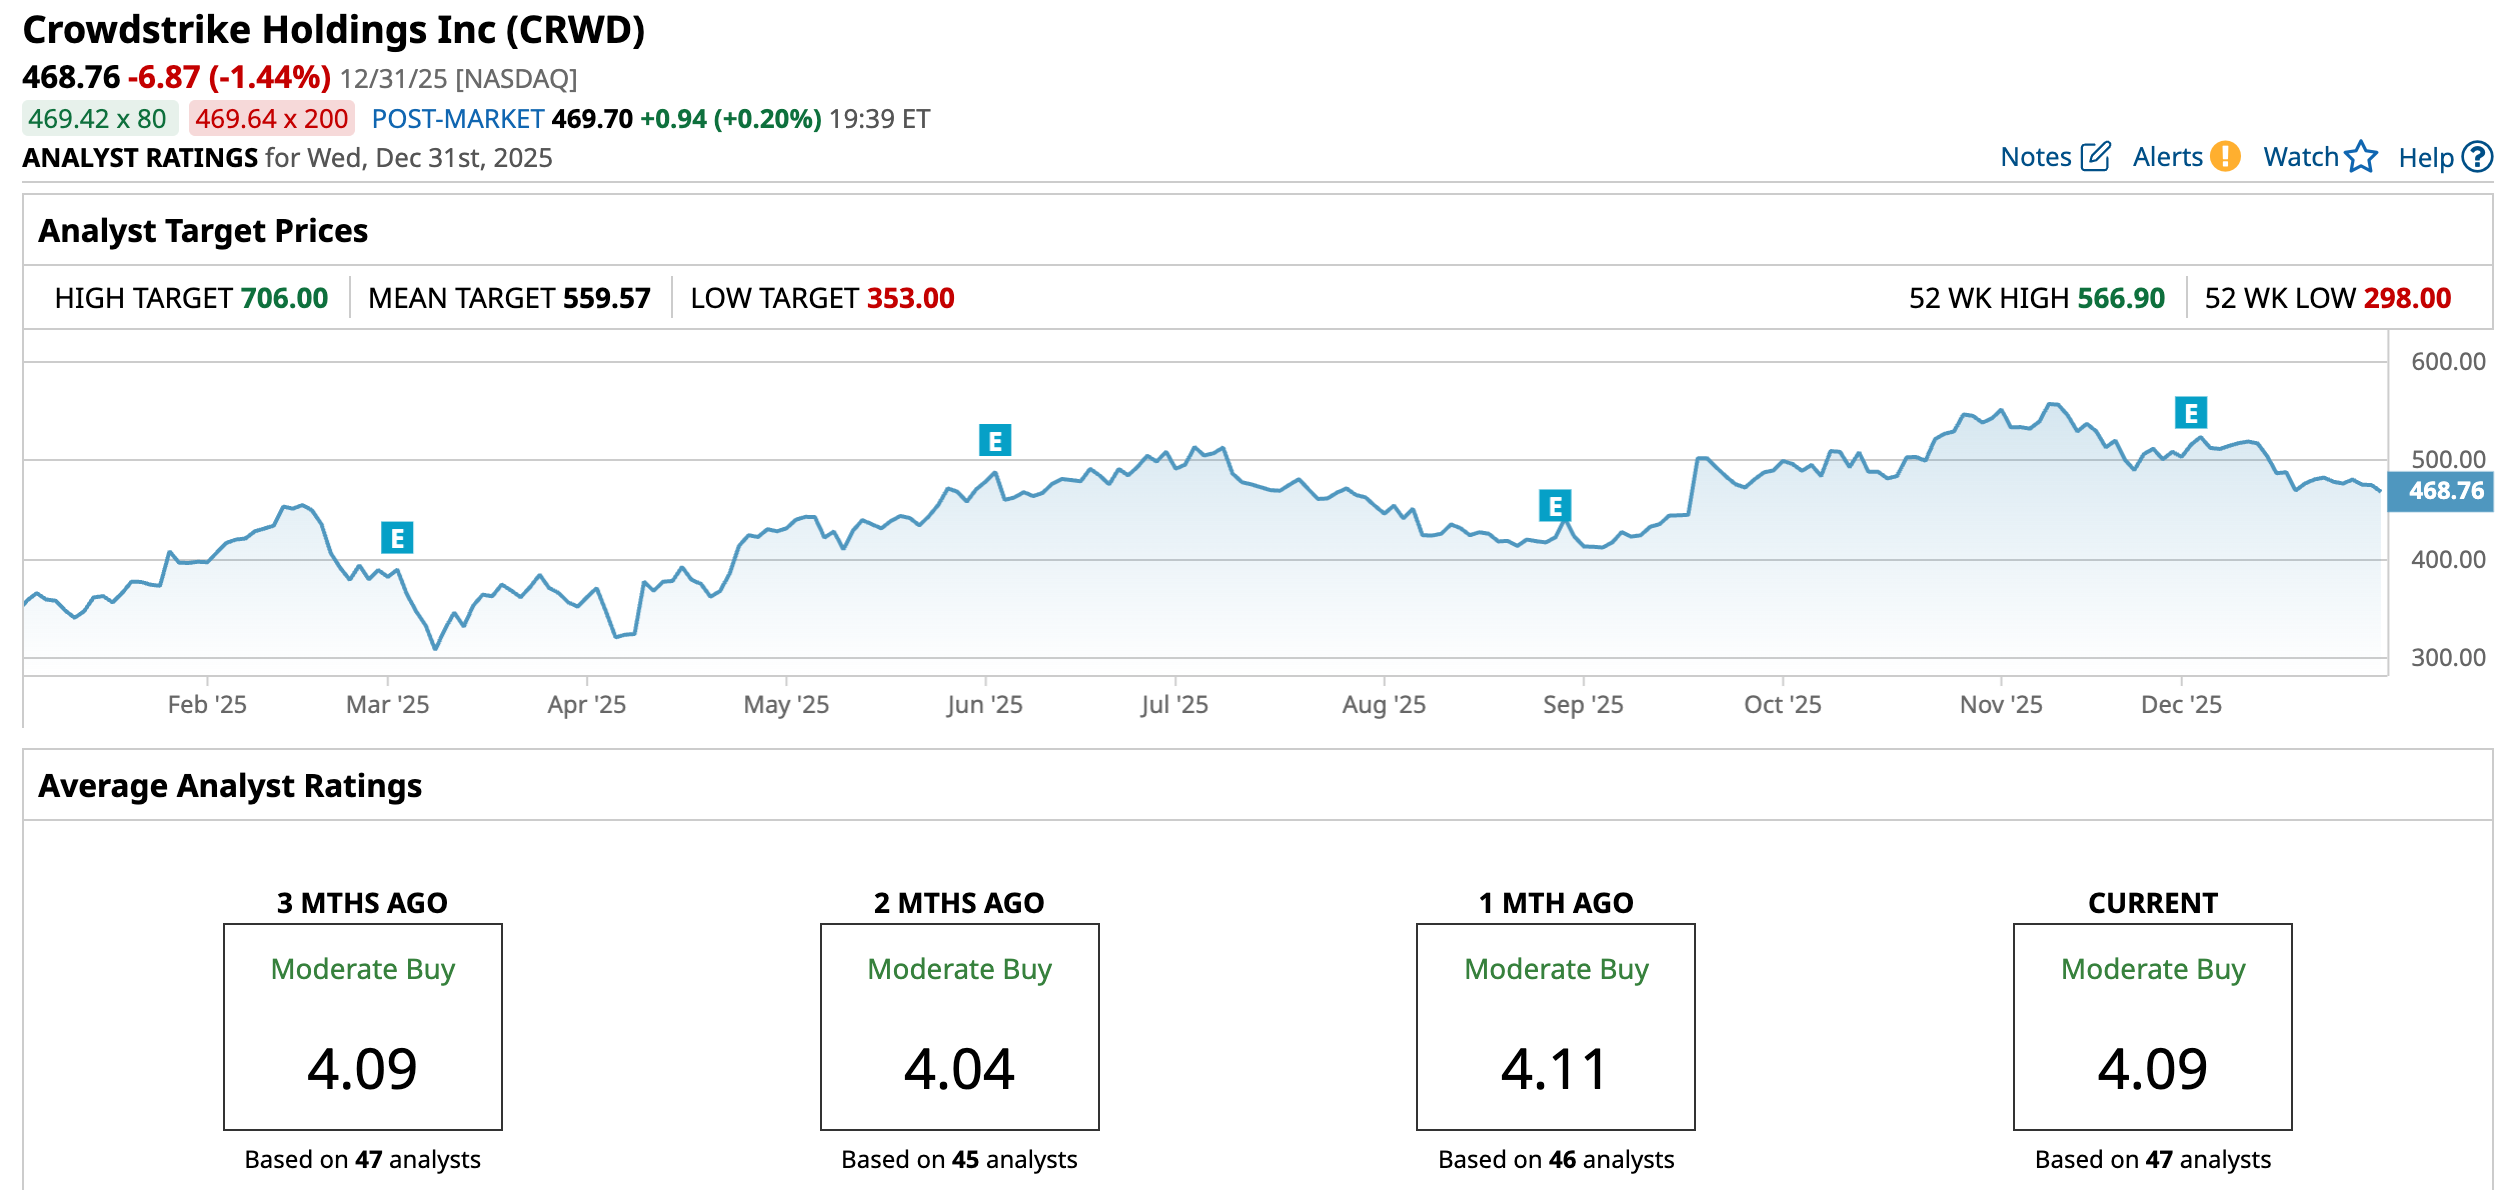Select the CURRENT rating box
This screenshot has height=1190, width=2506.
[x=2152, y=1026]
